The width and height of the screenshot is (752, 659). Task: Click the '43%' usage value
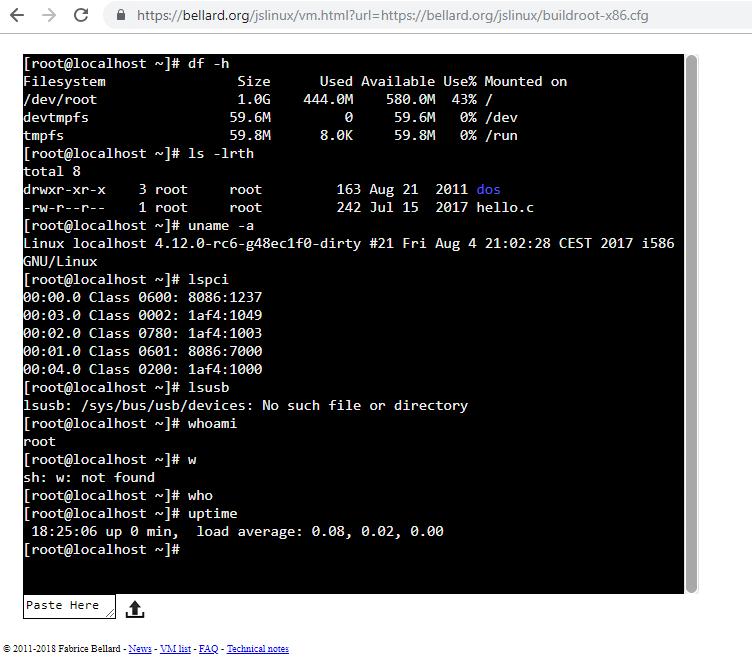pyautogui.click(x=464, y=99)
